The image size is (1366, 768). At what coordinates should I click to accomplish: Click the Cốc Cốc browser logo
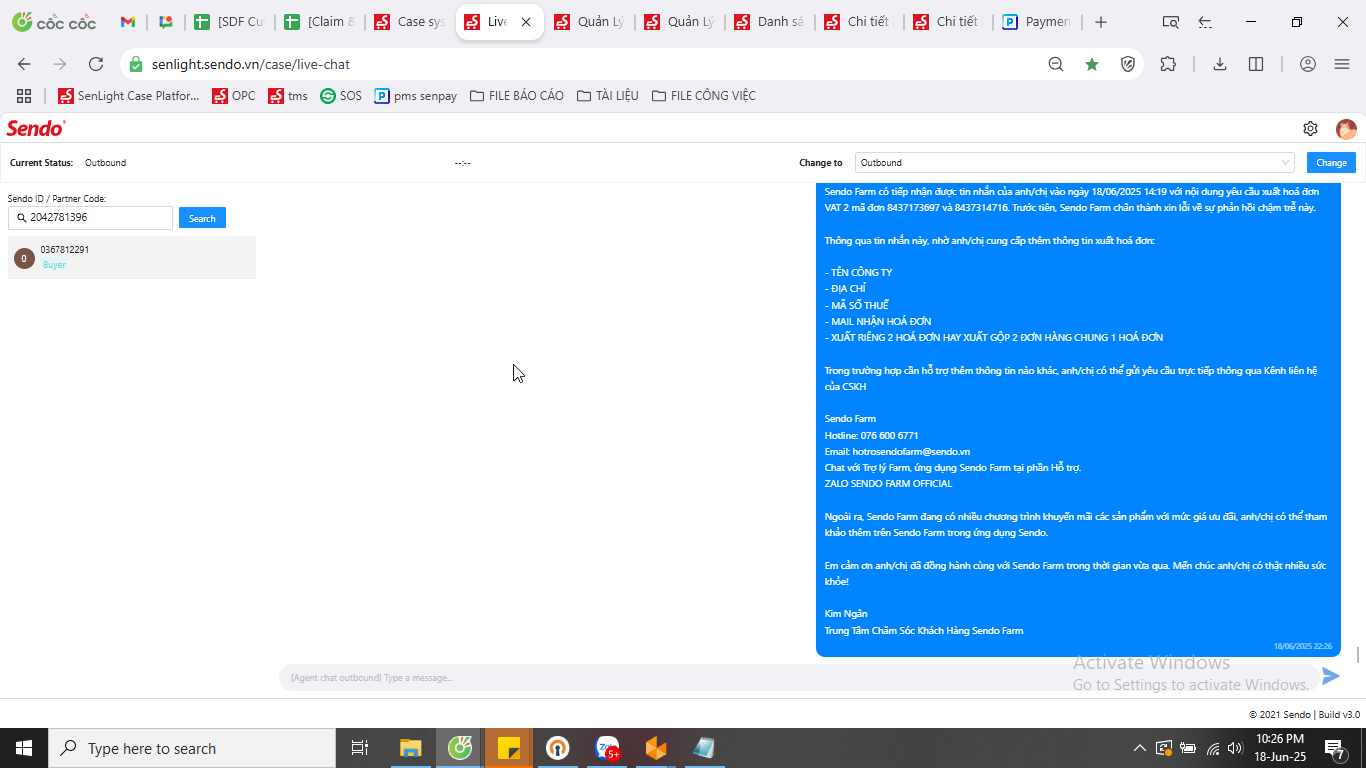tap(54, 22)
